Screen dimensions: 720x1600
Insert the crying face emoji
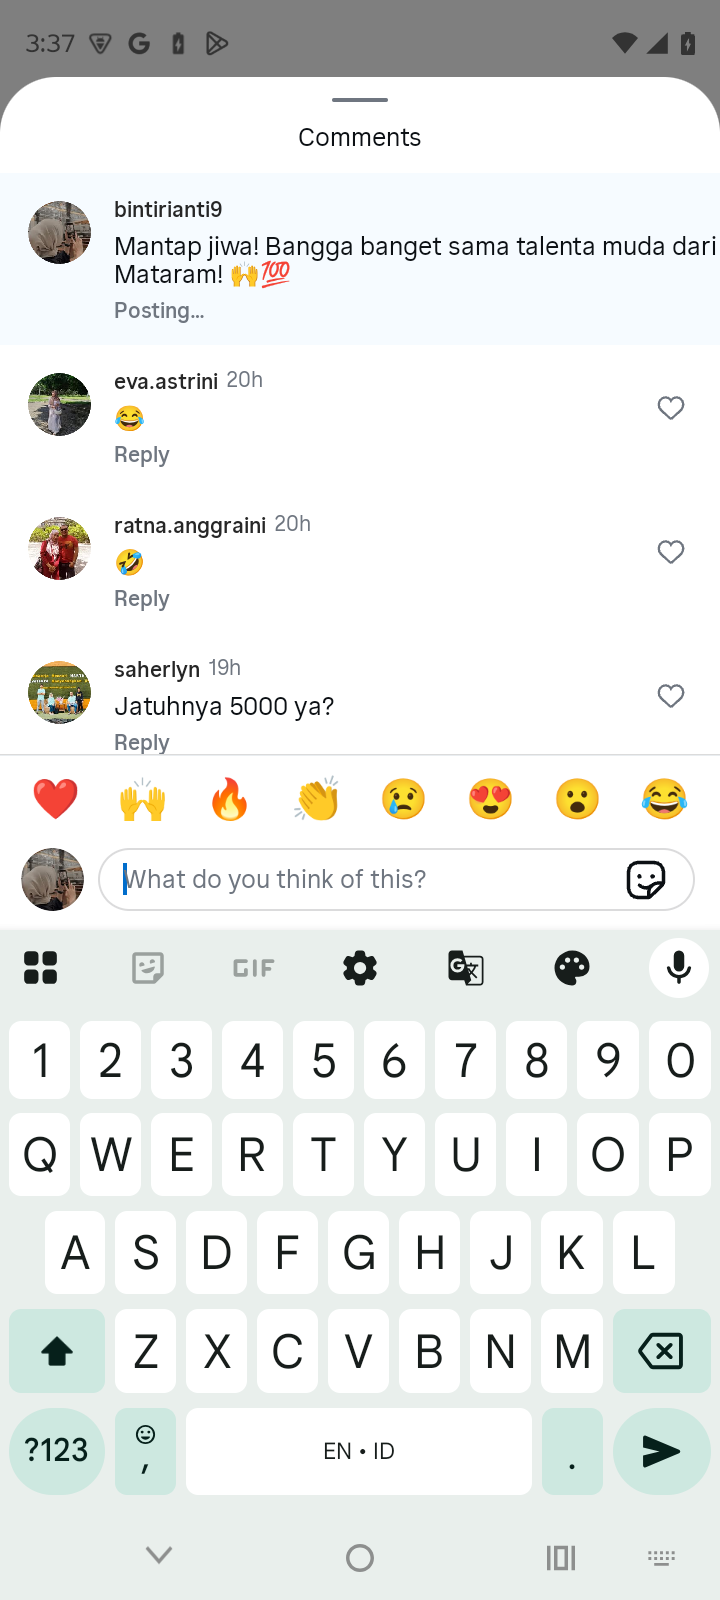(x=404, y=800)
